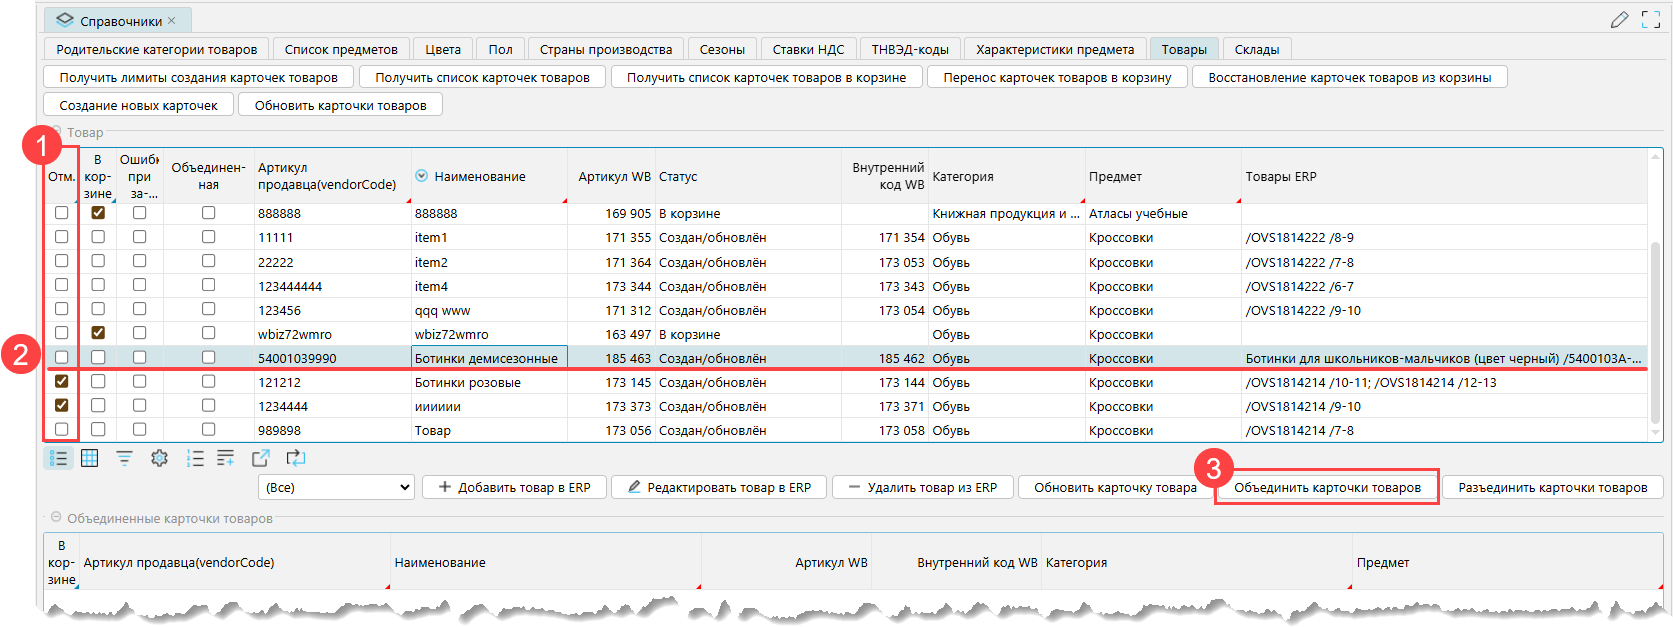Click the fullscreen expand icon at top right
This screenshot has height=627, width=1673.
tap(1651, 20)
